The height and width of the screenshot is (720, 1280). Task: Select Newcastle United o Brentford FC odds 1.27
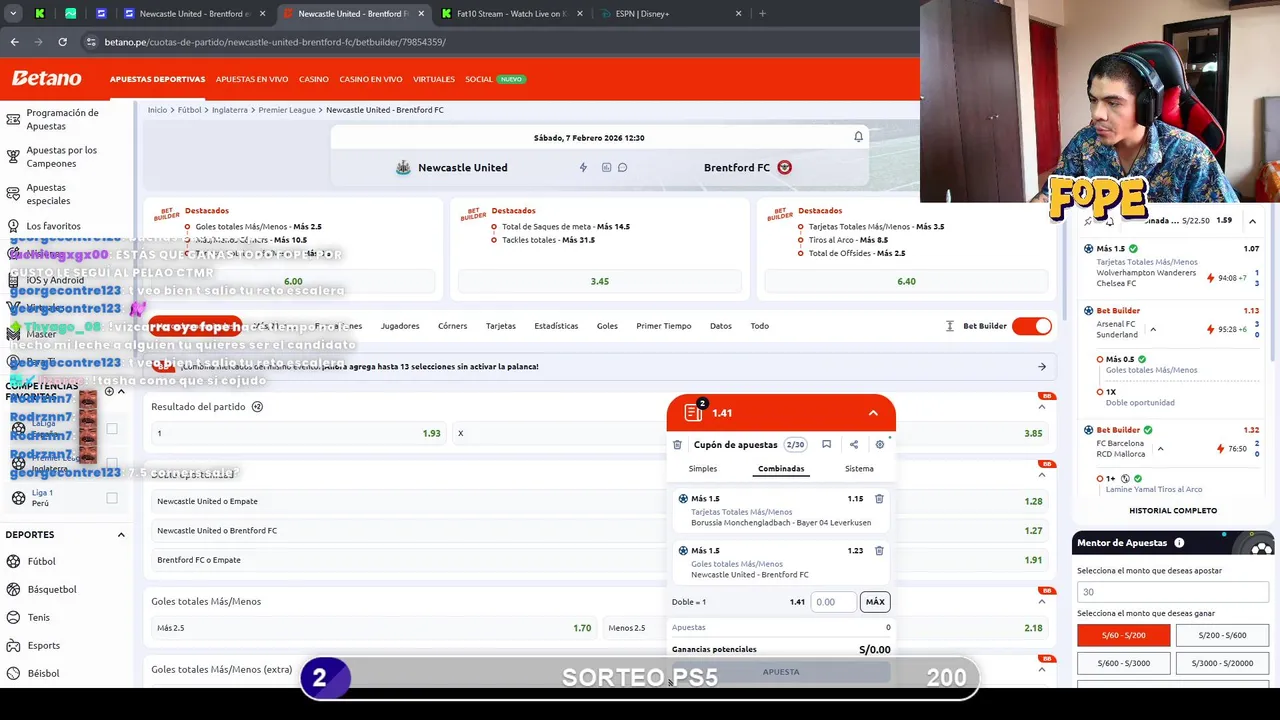(x=600, y=531)
